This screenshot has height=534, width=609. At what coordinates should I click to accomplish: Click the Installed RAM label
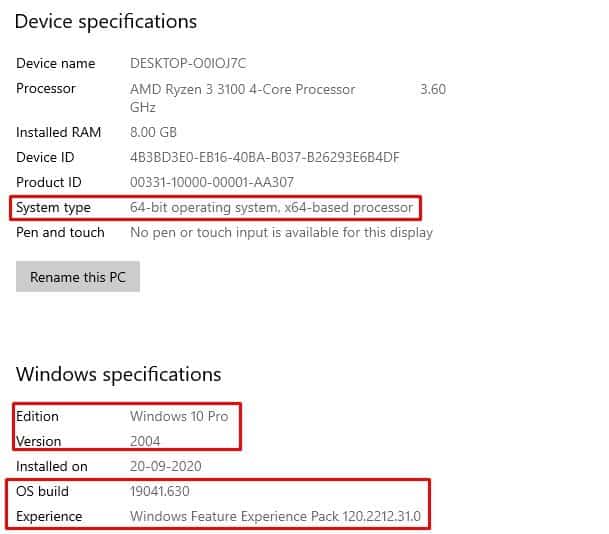pos(58,133)
